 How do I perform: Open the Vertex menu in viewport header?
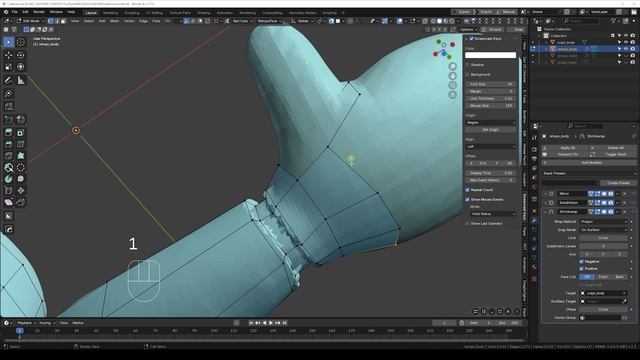tap(129, 21)
